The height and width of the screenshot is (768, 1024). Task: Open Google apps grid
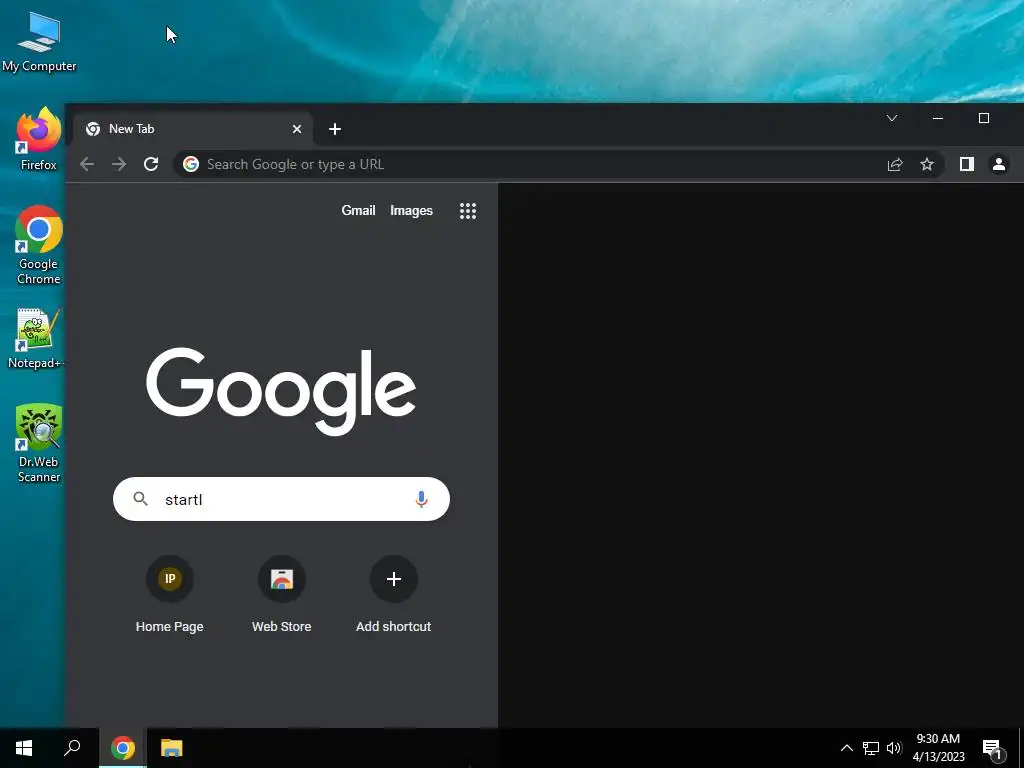(x=468, y=210)
